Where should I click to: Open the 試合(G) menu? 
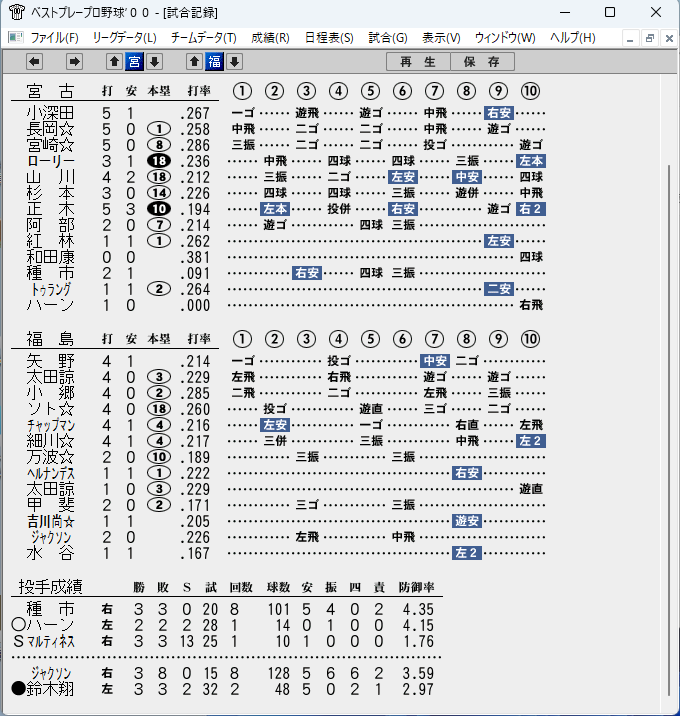coord(388,37)
